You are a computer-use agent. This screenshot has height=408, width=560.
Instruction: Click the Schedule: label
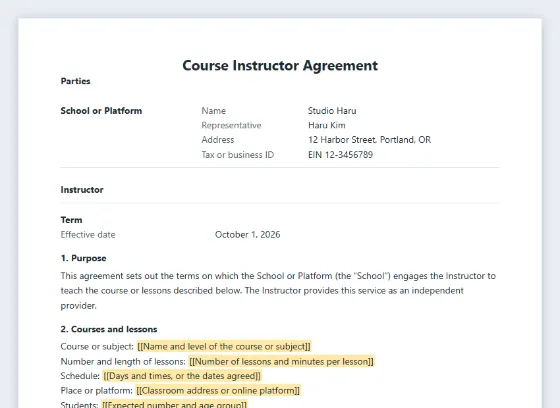pyautogui.click(x=80, y=376)
